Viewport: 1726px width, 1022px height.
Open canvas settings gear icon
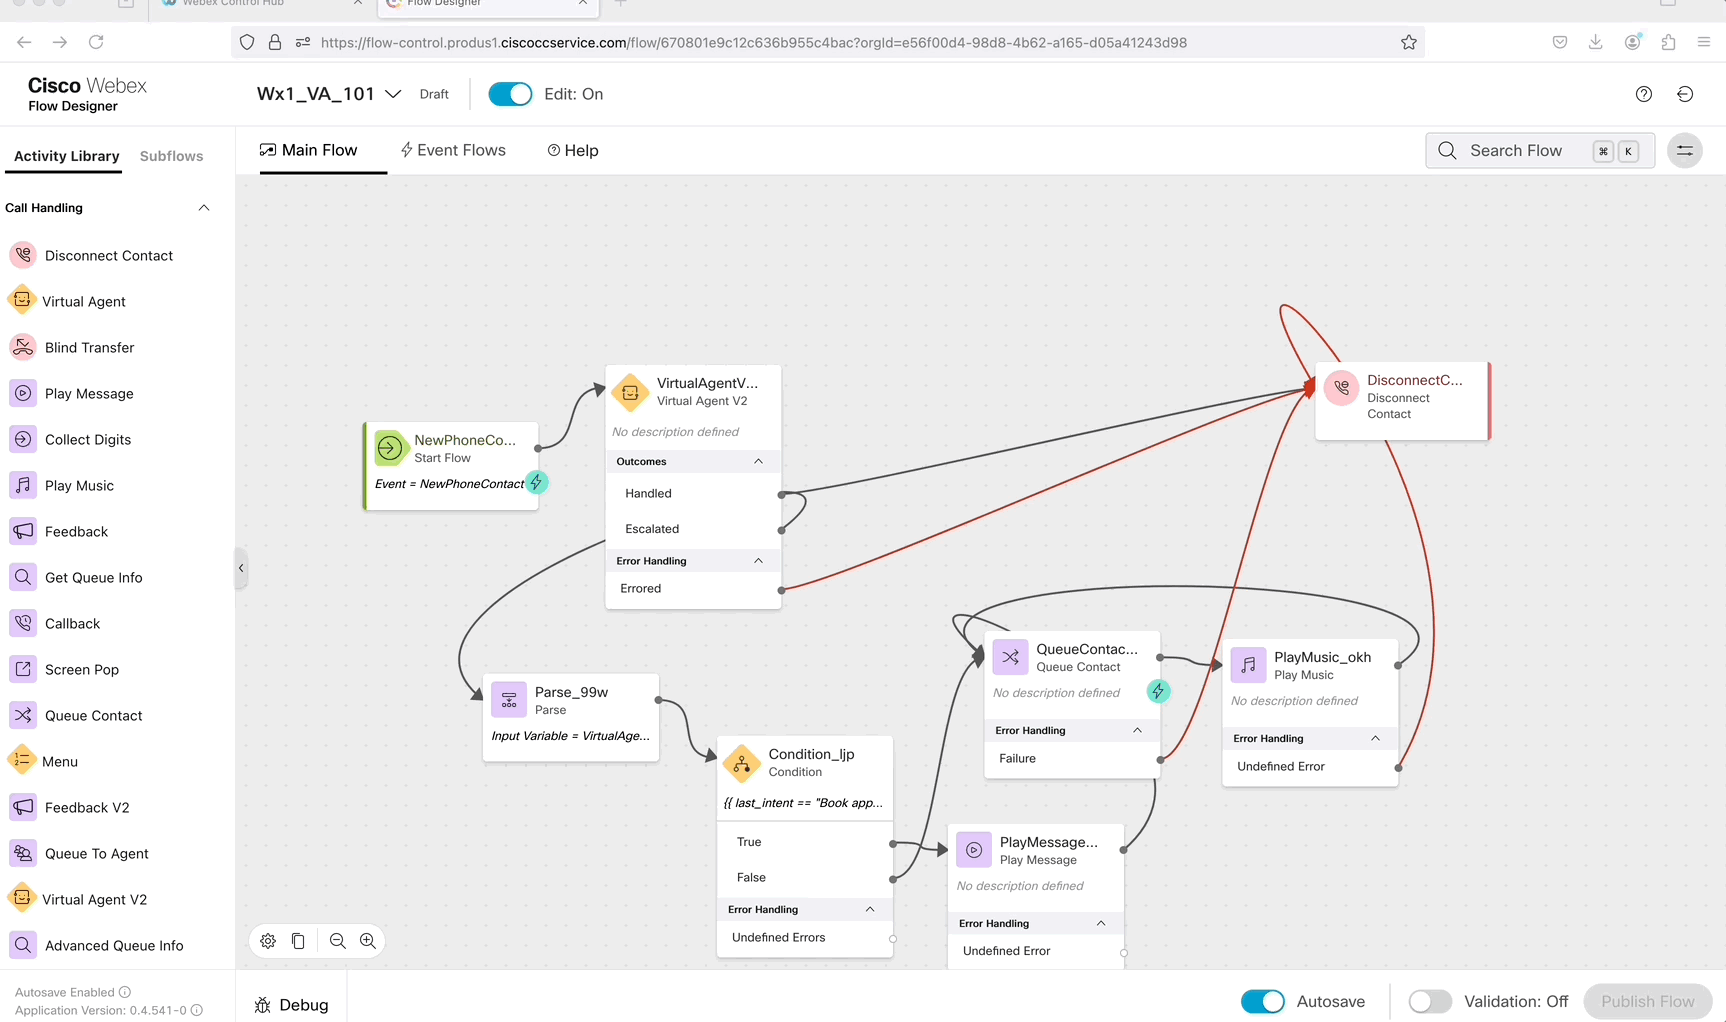coord(268,941)
